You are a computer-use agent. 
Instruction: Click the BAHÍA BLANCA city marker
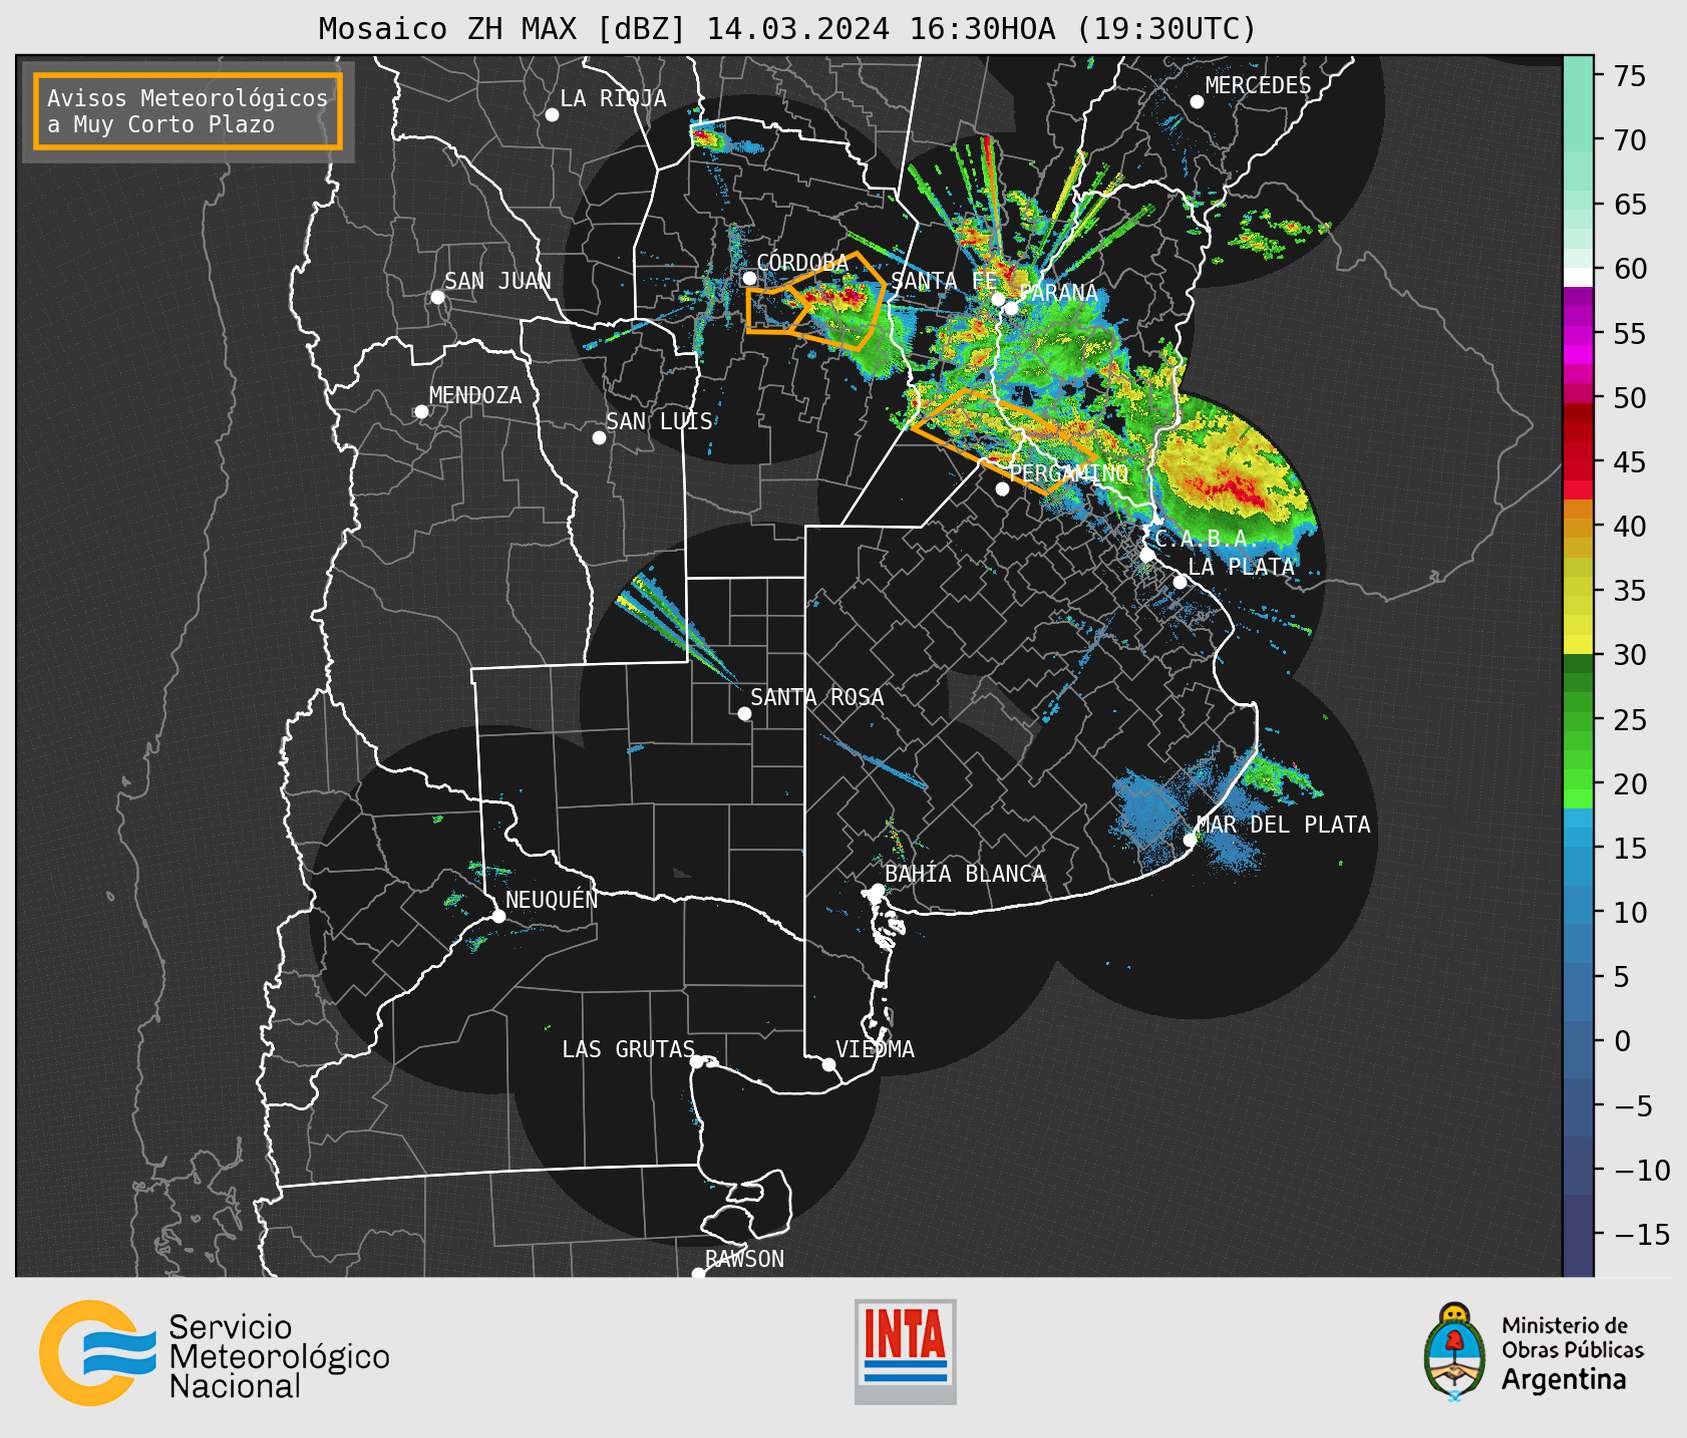pos(877,890)
